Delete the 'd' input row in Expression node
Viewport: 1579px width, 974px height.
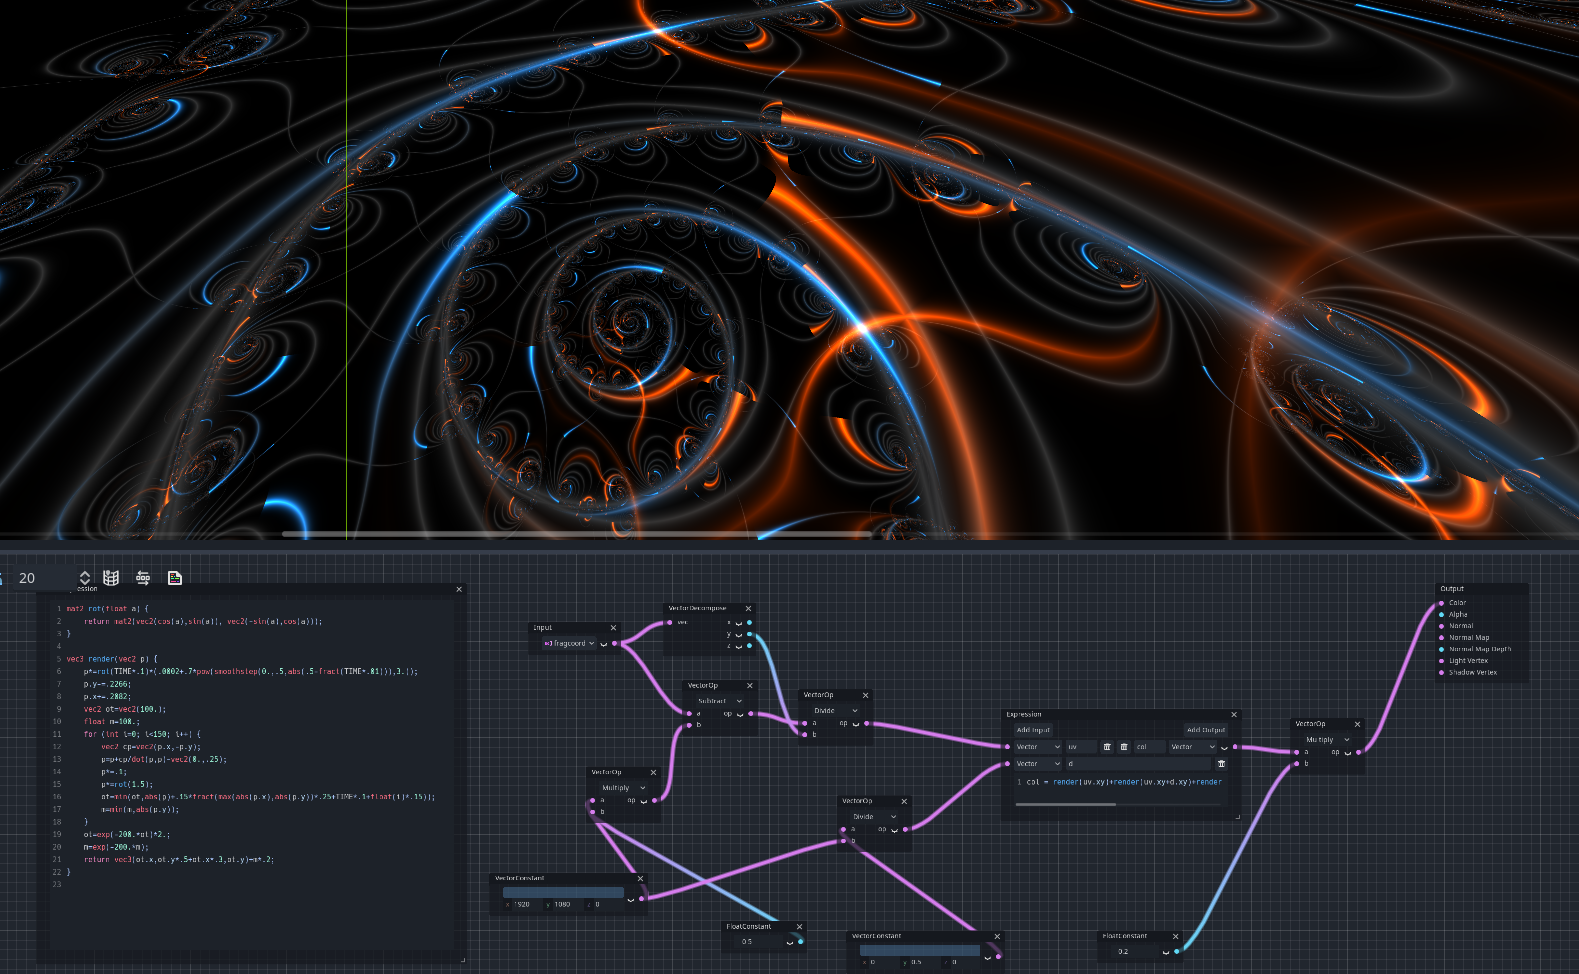tap(1221, 764)
